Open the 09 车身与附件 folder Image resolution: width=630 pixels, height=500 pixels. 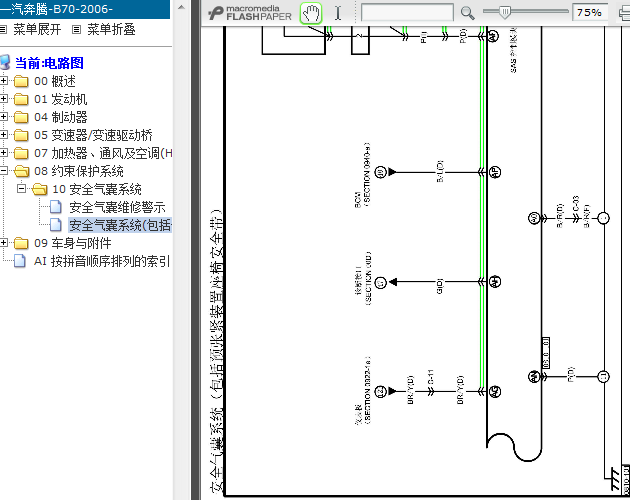[73, 243]
